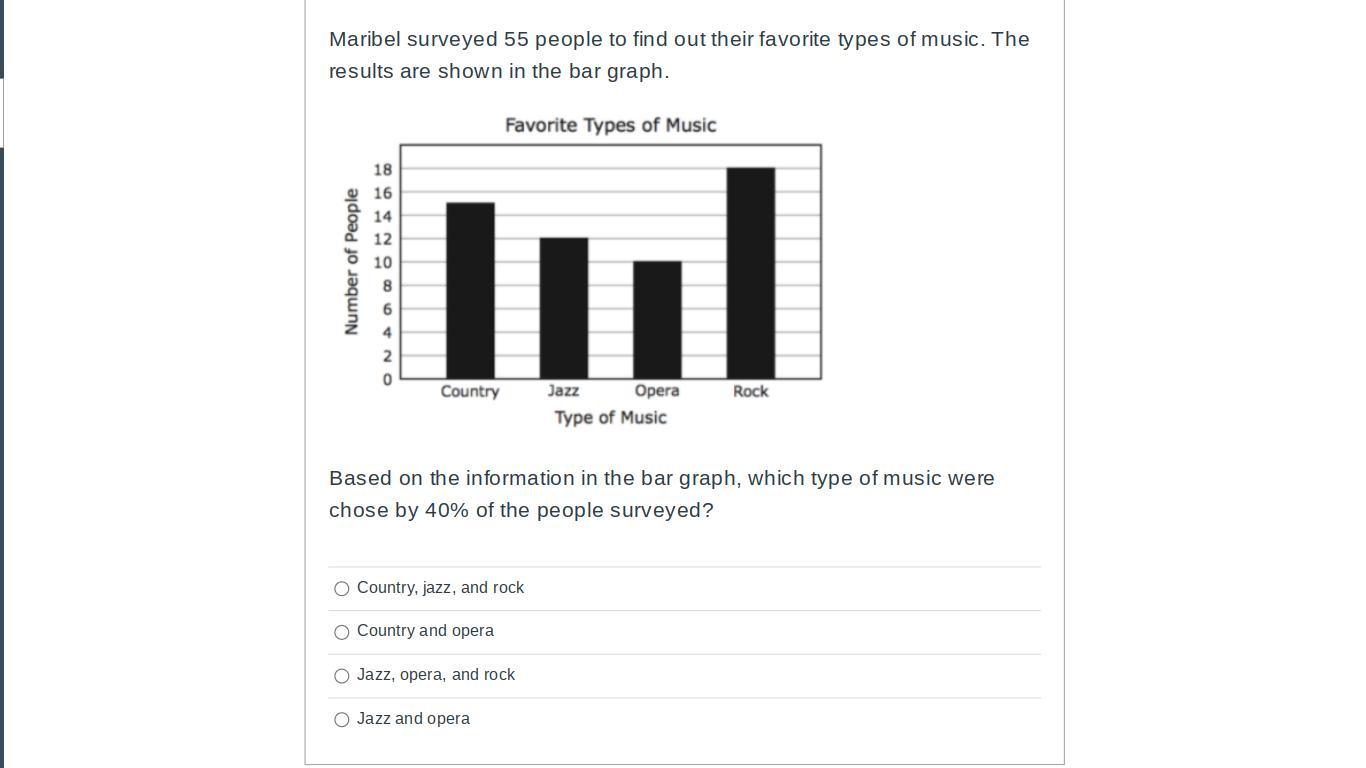Choose the "Jazz, opera, and rock" option

click(342, 676)
